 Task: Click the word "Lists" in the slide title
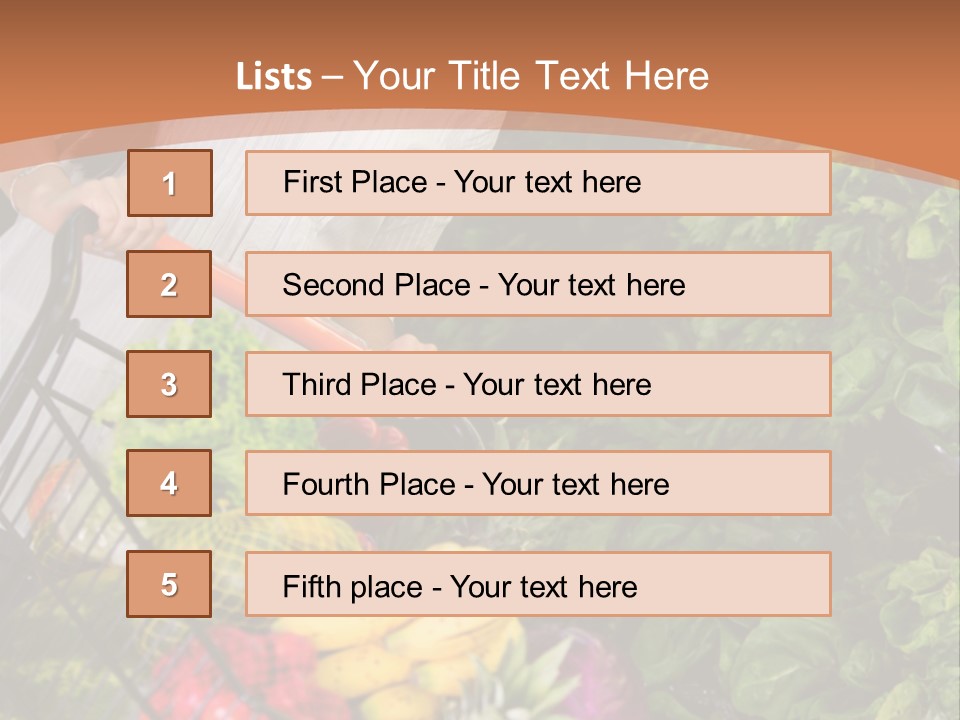pos(273,76)
